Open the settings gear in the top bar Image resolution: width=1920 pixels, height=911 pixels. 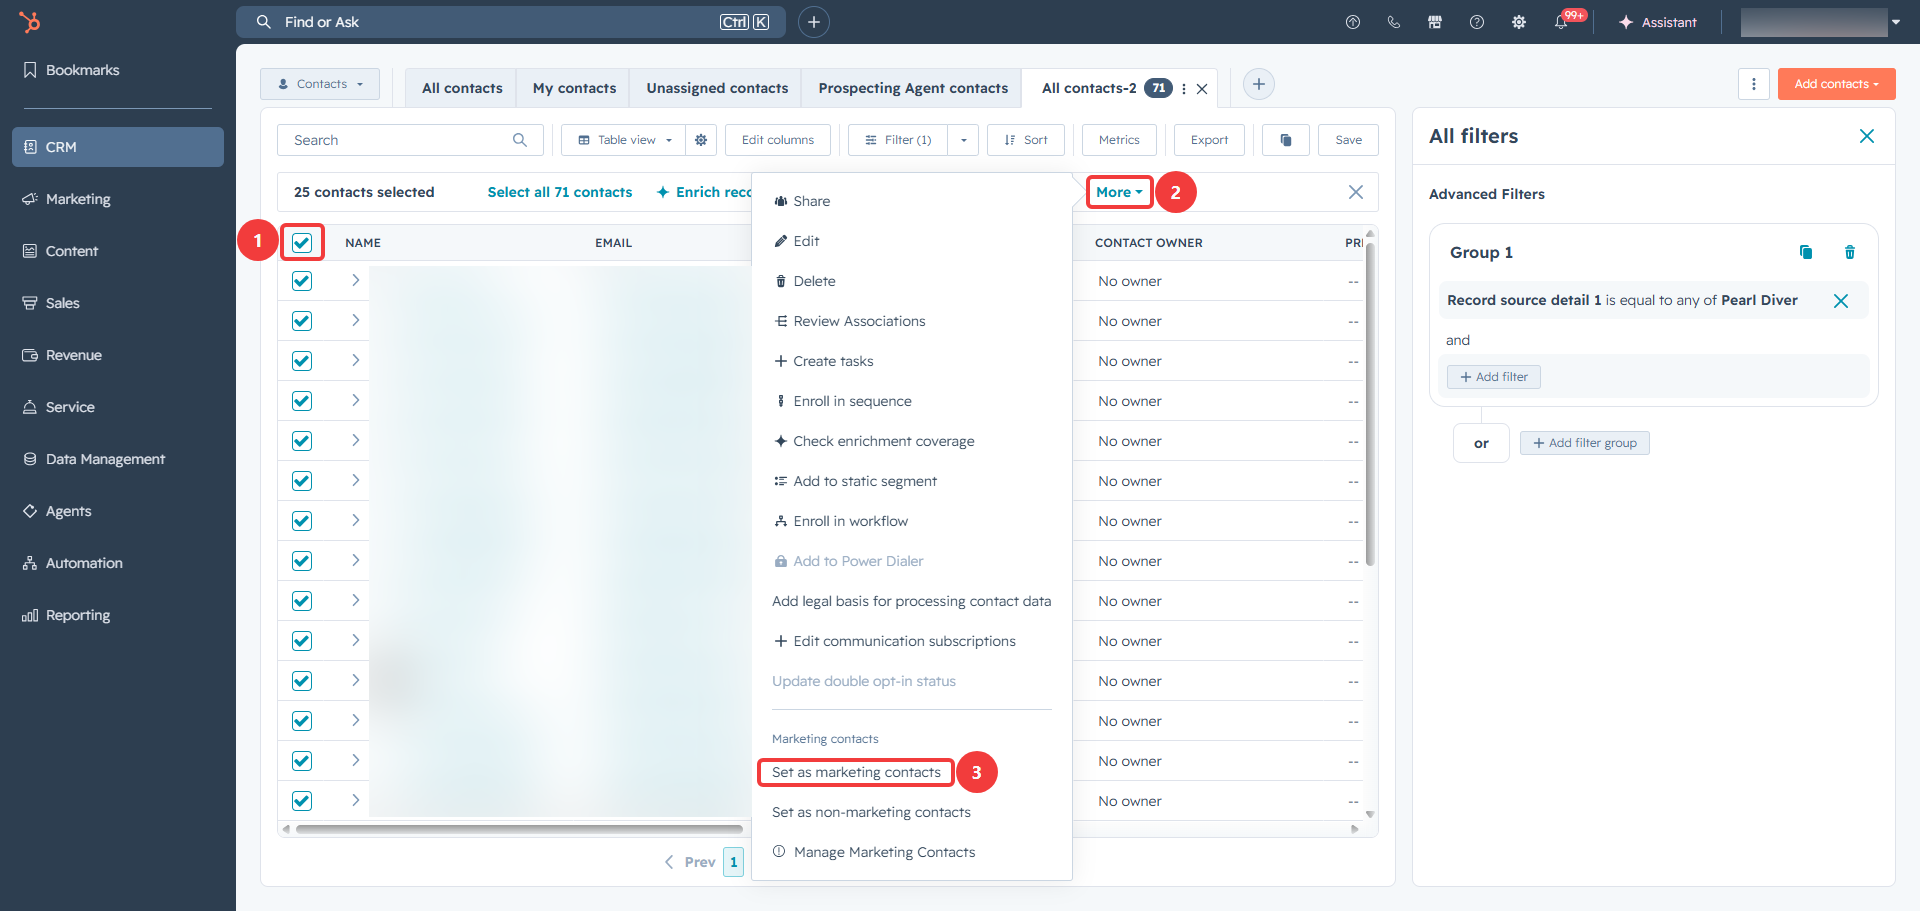[1519, 22]
